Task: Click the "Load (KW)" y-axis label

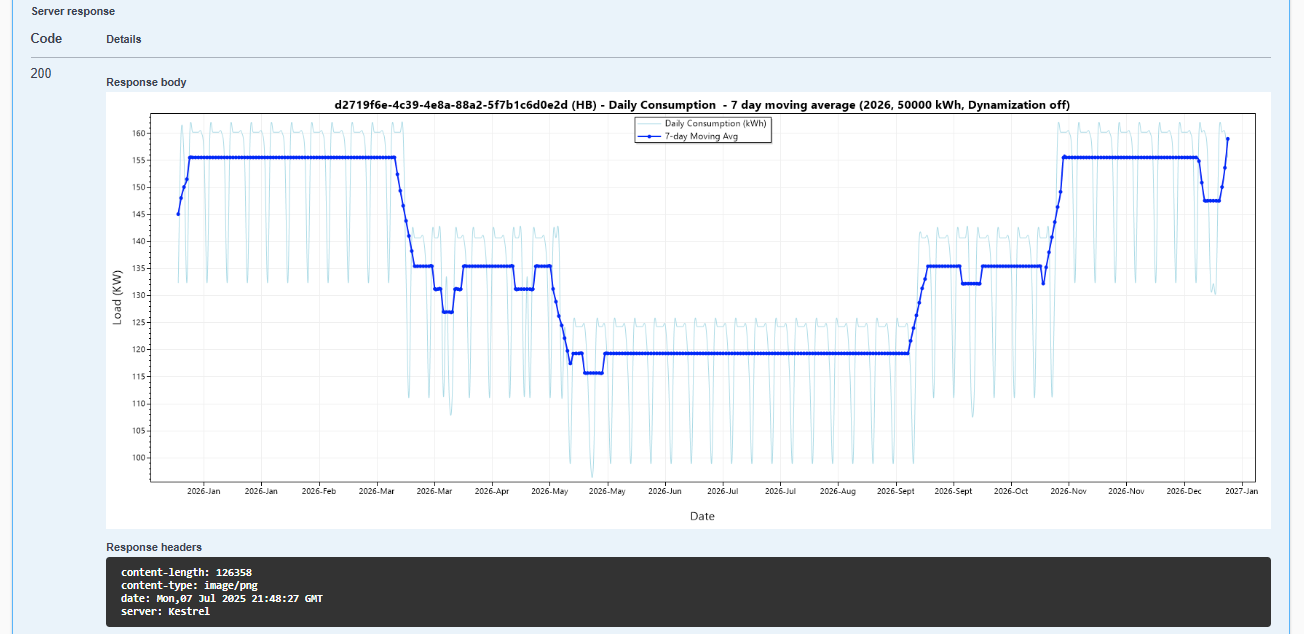Action: (117, 297)
